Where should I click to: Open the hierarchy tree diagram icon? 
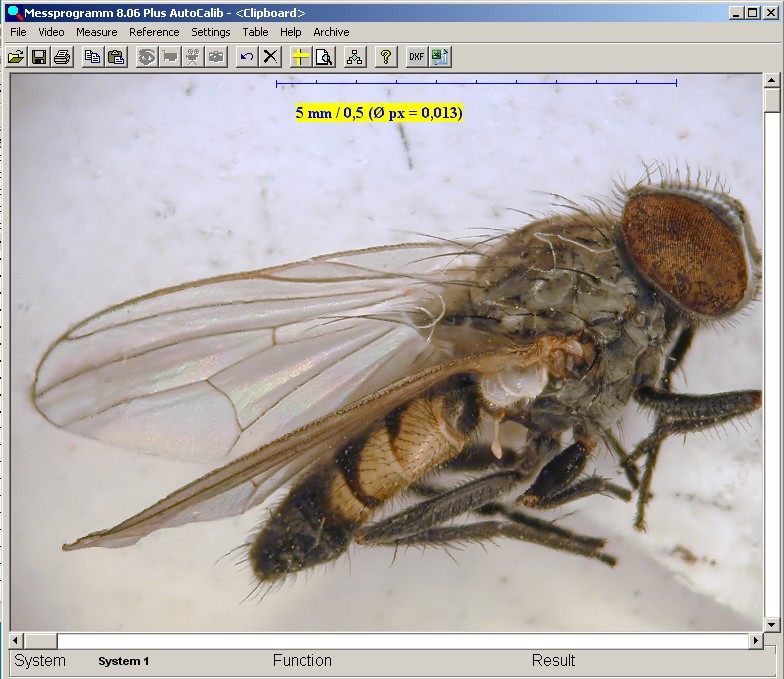click(354, 57)
